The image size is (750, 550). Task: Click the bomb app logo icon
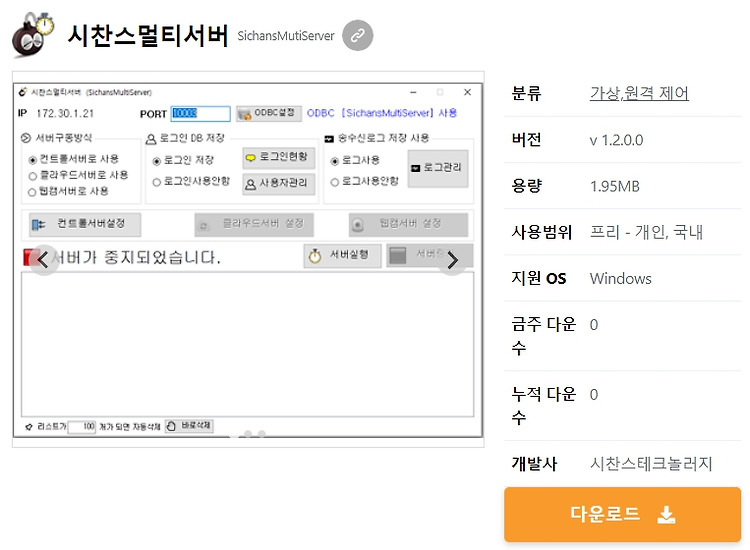click(32, 34)
